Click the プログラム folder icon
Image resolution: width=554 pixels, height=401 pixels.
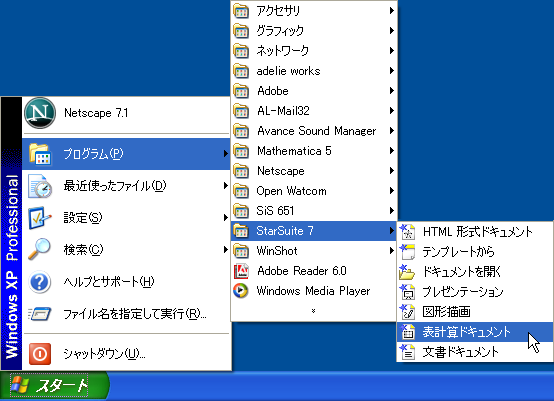tap(40, 154)
